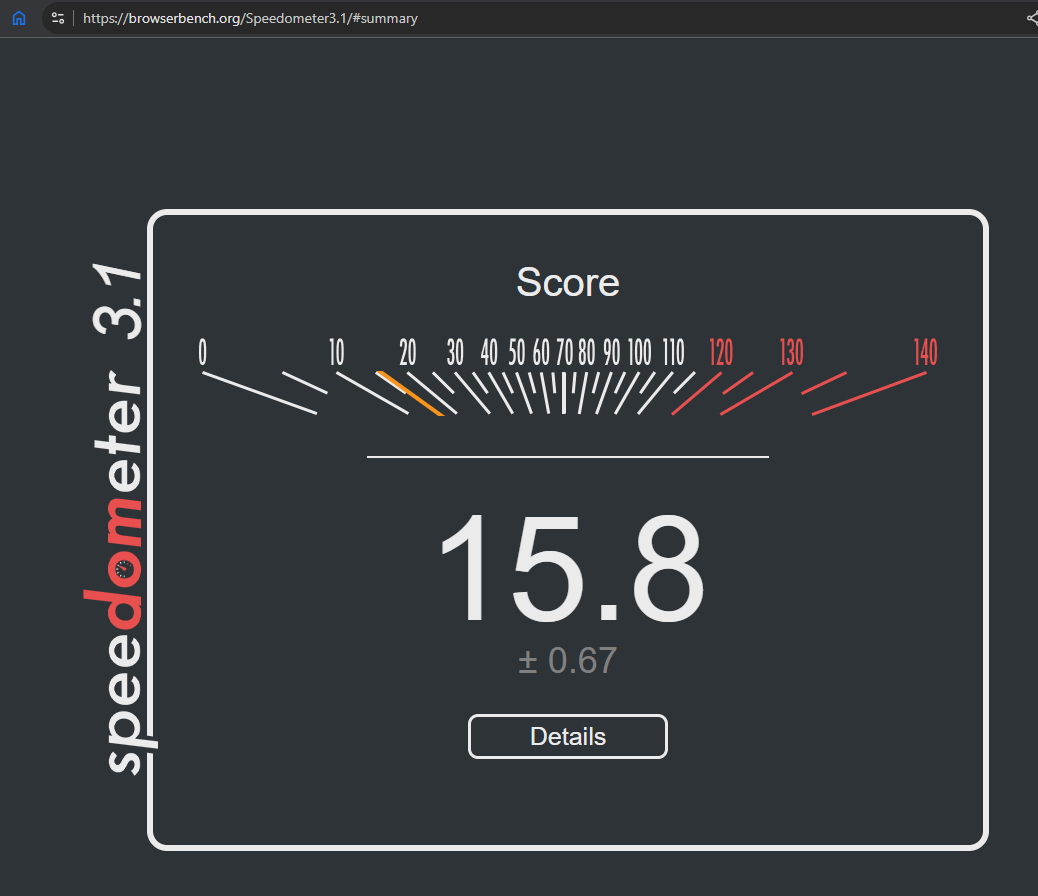The image size is (1038, 896).
Task: Click the Score heading
Action: [567, 283]
